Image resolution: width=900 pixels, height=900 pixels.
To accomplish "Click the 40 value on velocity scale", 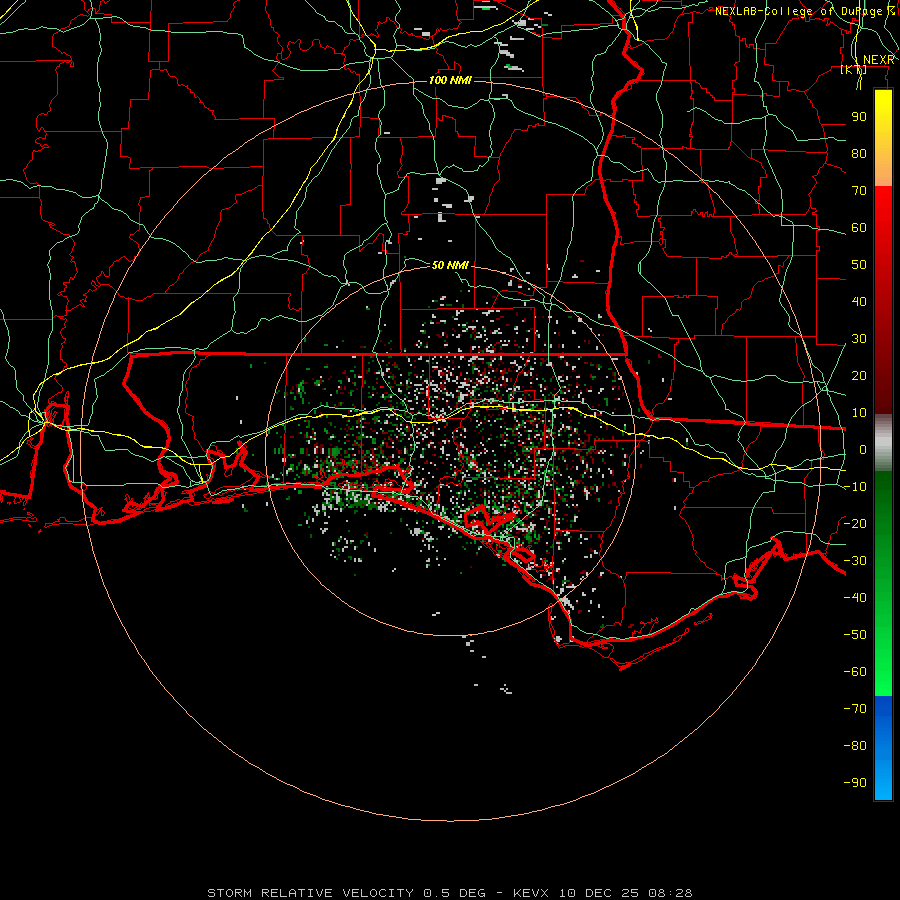I will pos(859,301).
